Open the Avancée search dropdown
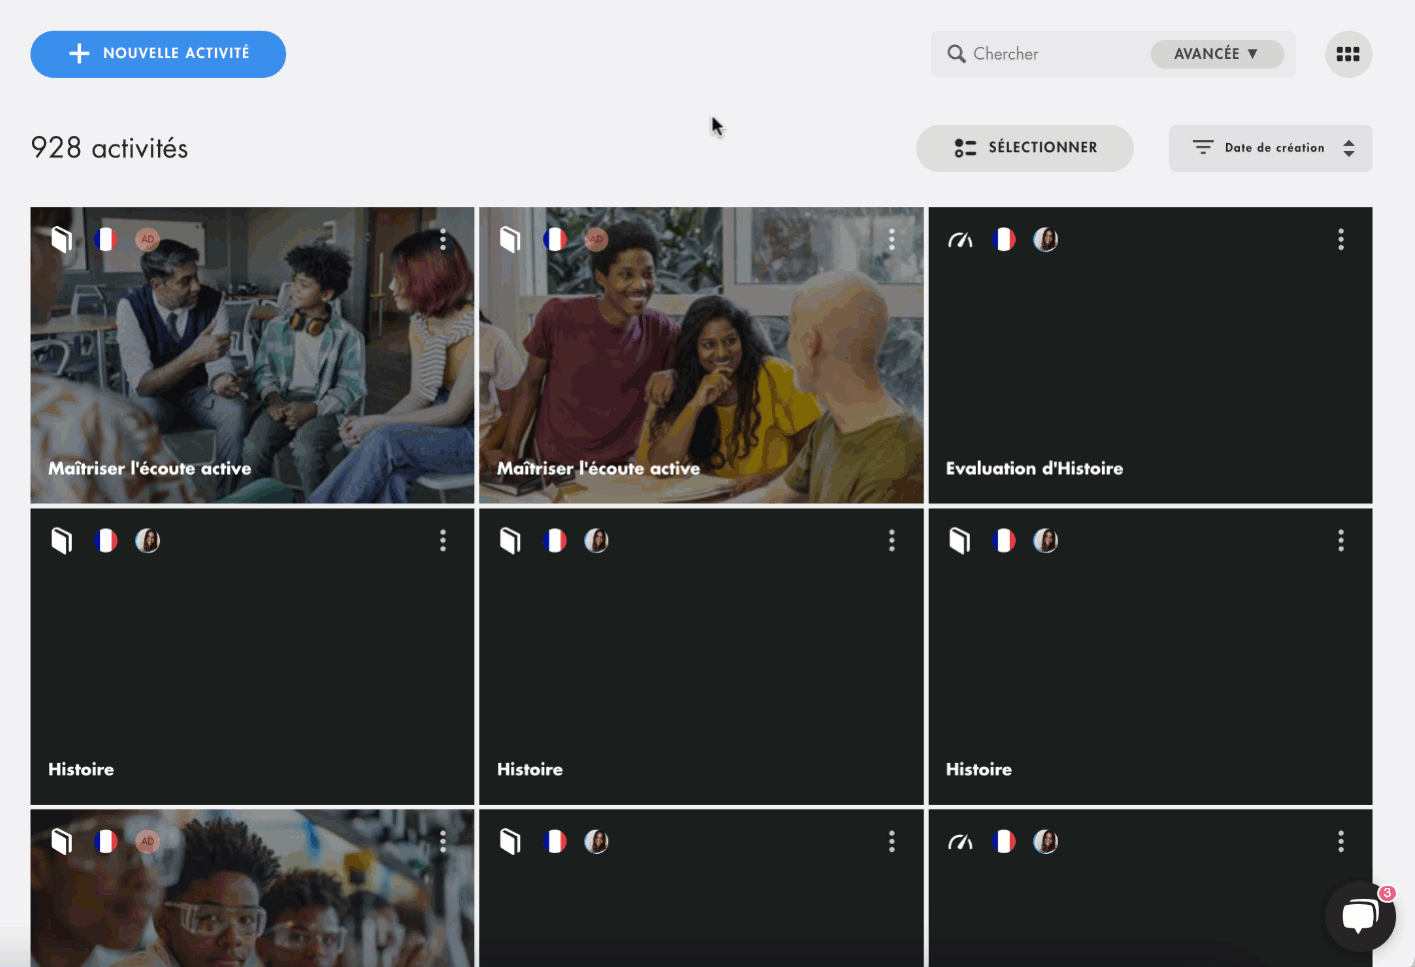This screenshot has width=1415, height=967. click(1216, 54)
